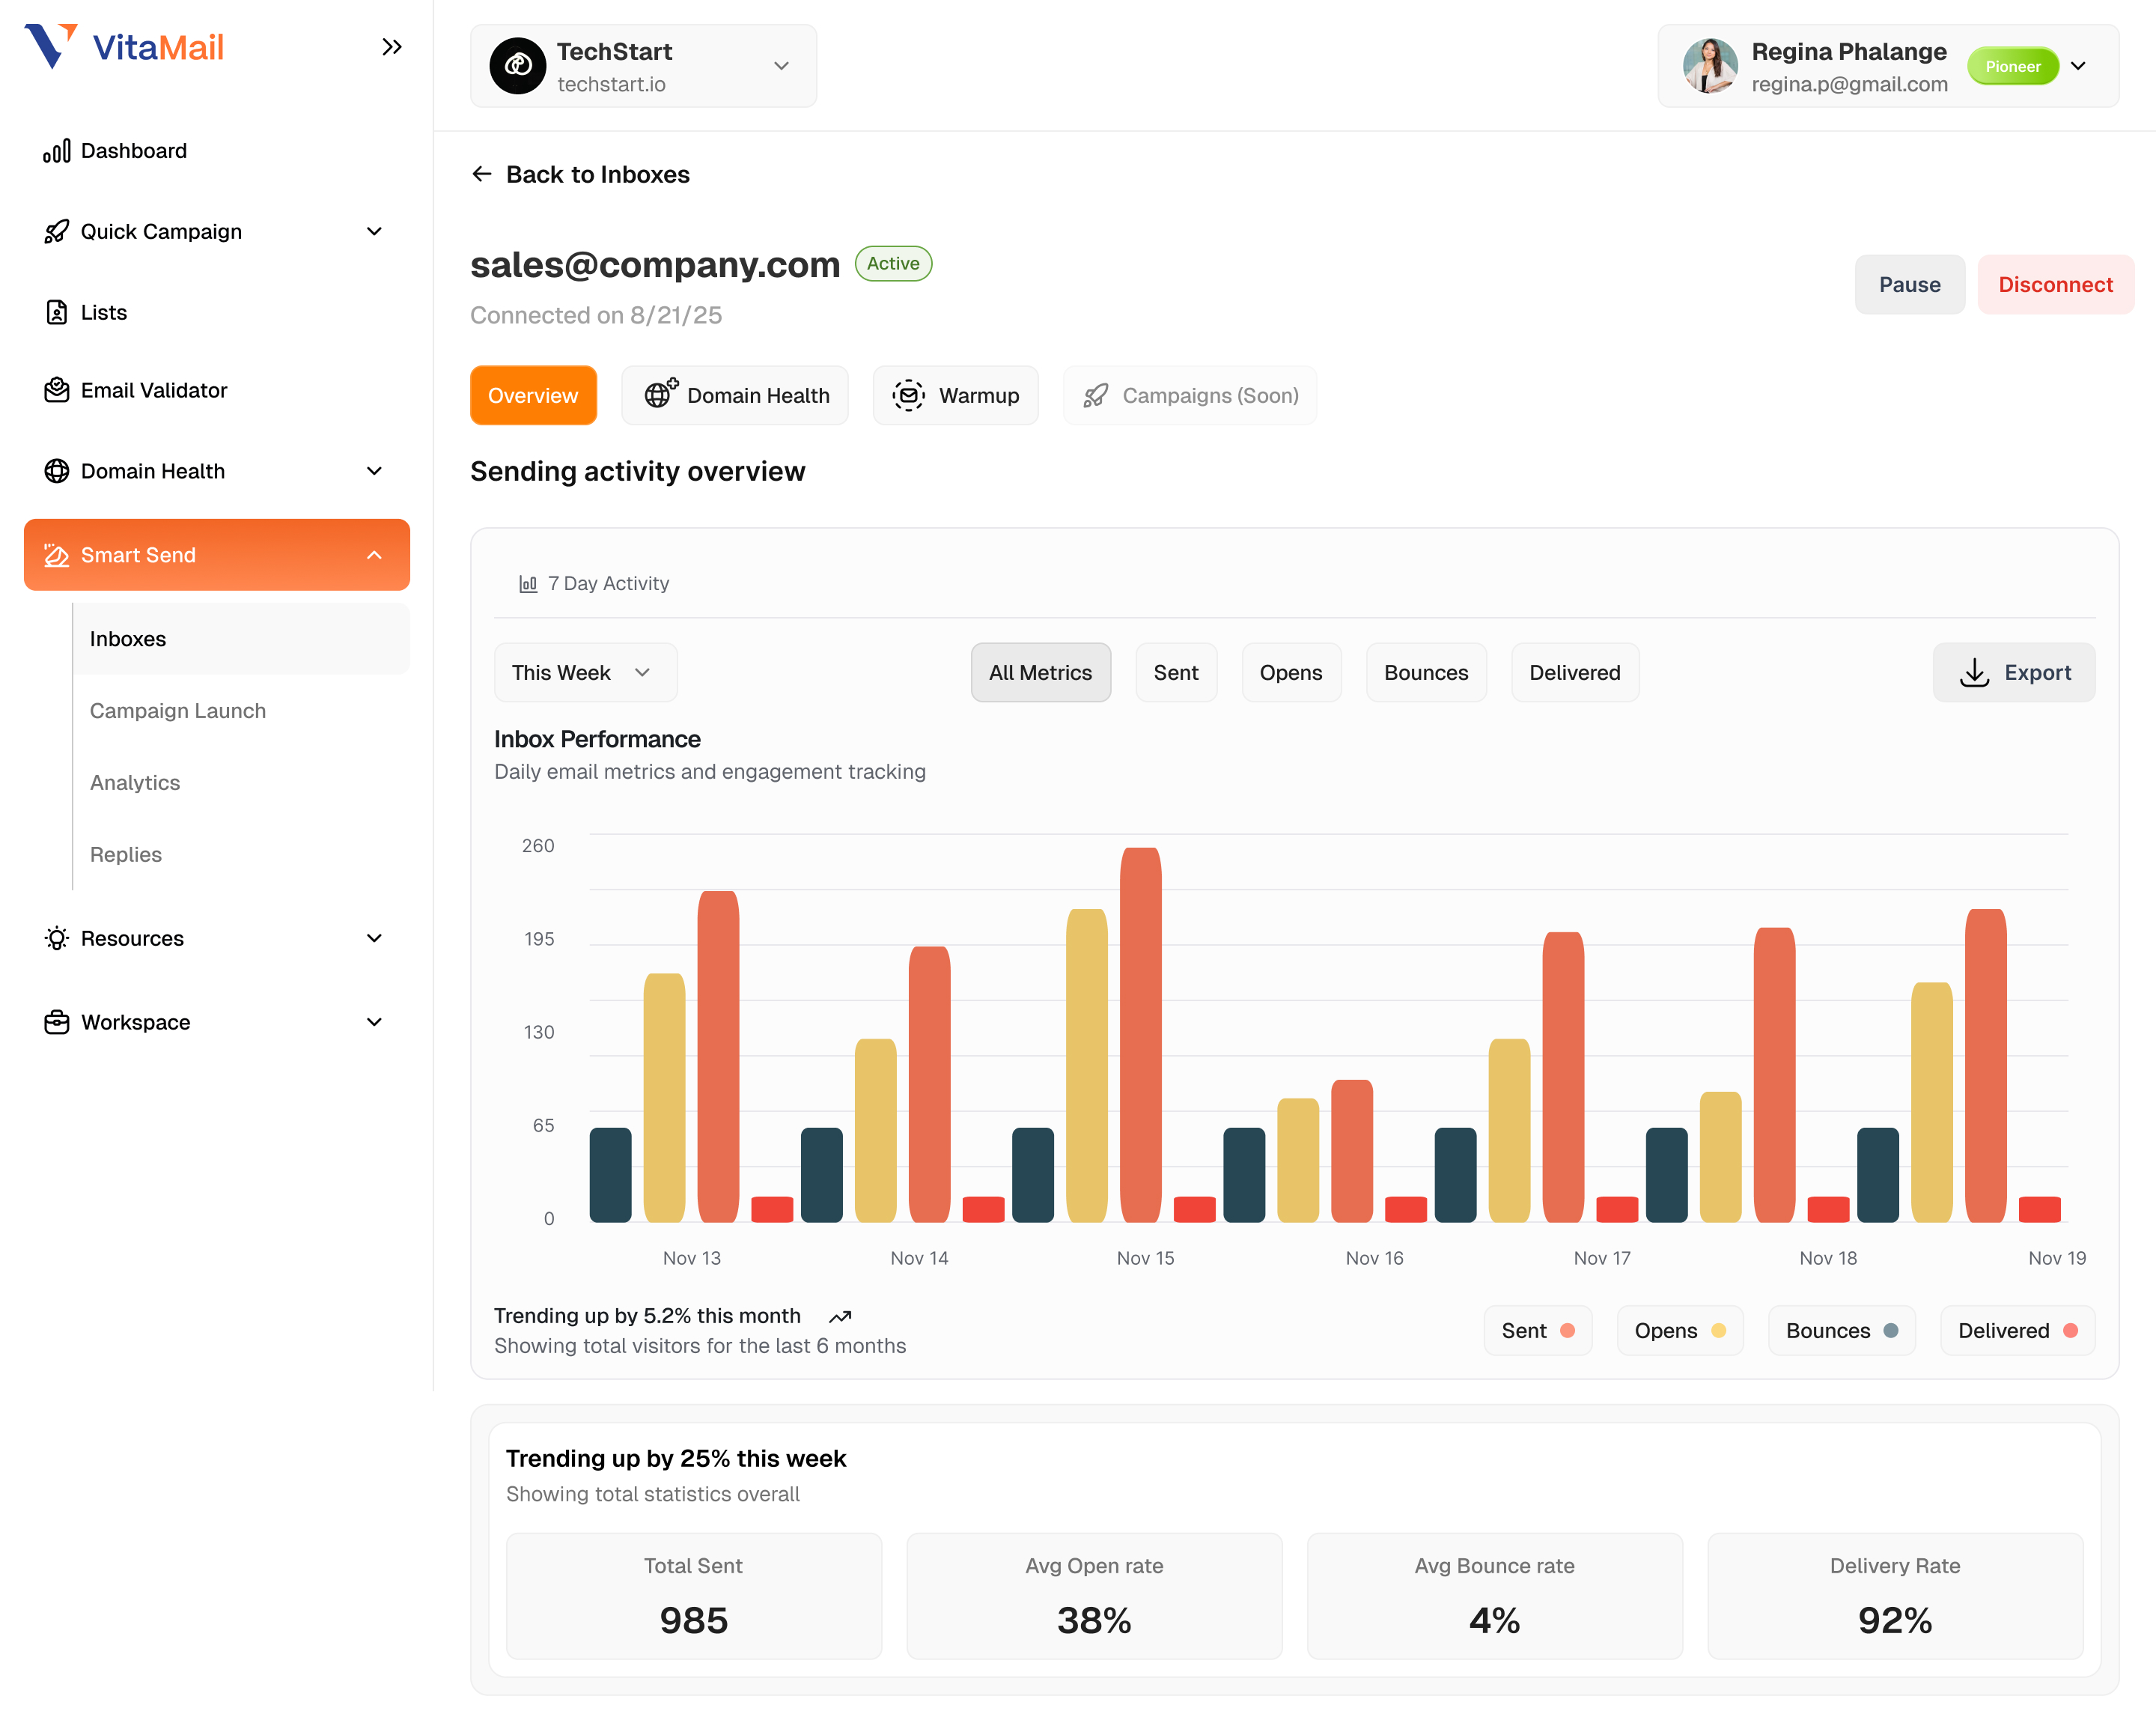Viewport: 2156px width, 1720px height.
Task: Pause the sales@company.com inbox
Action: click(x=1910, y=285)
